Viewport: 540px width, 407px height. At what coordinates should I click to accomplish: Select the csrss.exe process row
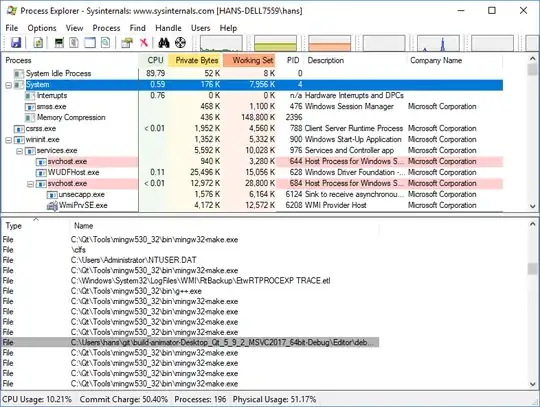(x=252, y=128)
